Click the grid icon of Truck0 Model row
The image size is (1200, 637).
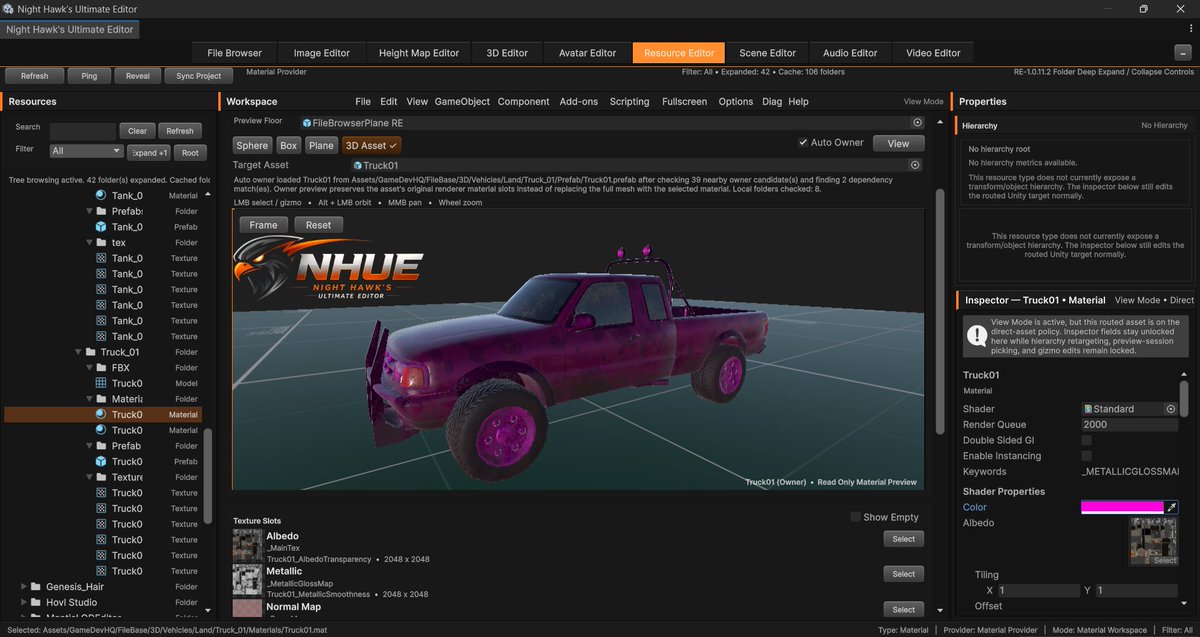point(101,383)
